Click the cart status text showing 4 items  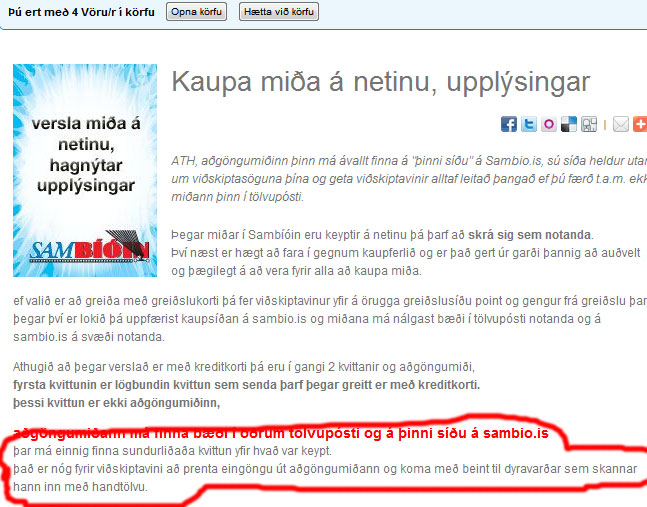pyautogui.click(x=80, y=12)
